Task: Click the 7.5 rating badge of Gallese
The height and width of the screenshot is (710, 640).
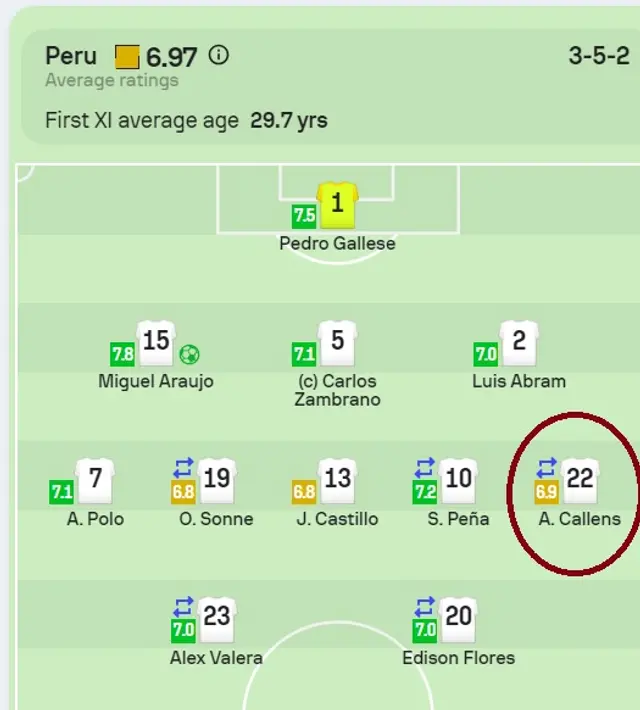Action: coord(304,216)
